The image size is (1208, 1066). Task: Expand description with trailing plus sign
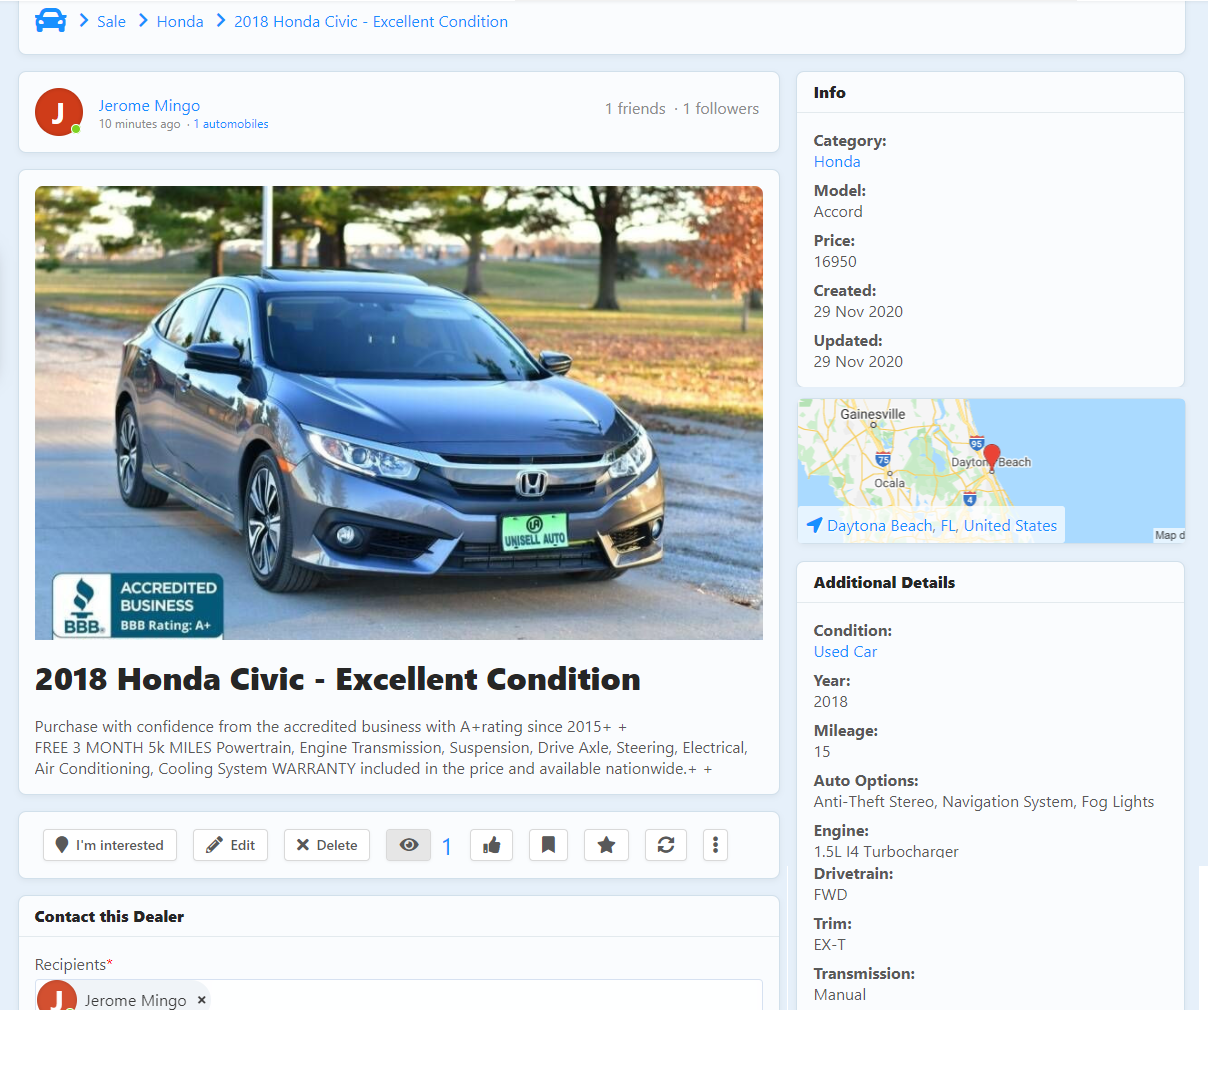[708, 769]
